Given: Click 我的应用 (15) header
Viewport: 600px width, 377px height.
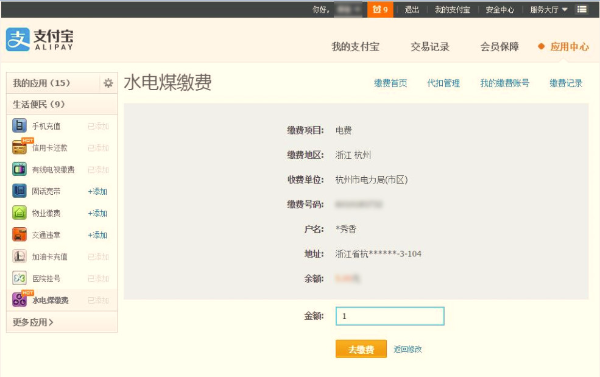Looking at the screenshot, I should (x=42, y=83).
